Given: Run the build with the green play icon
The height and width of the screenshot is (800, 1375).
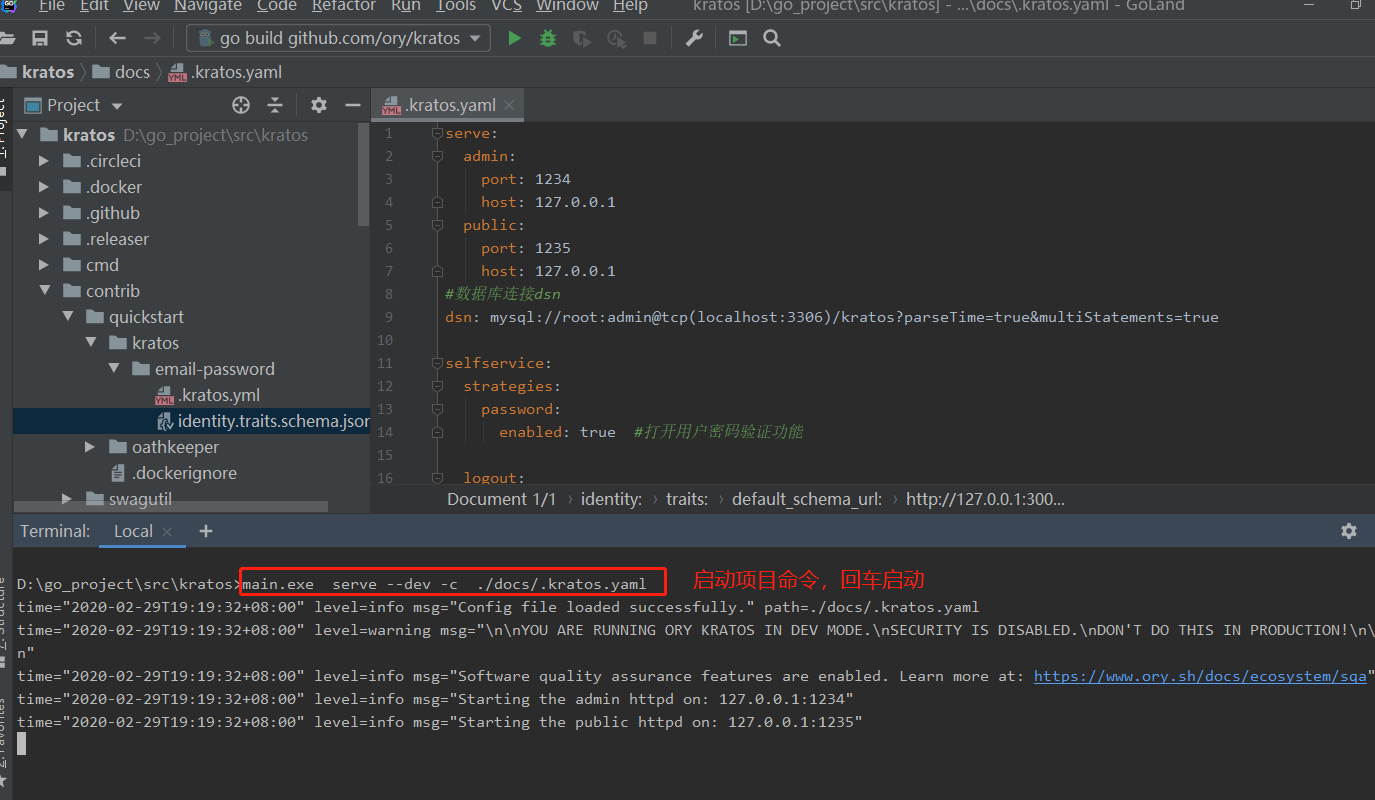Looking at the screenshot, I should coord(515,38).
